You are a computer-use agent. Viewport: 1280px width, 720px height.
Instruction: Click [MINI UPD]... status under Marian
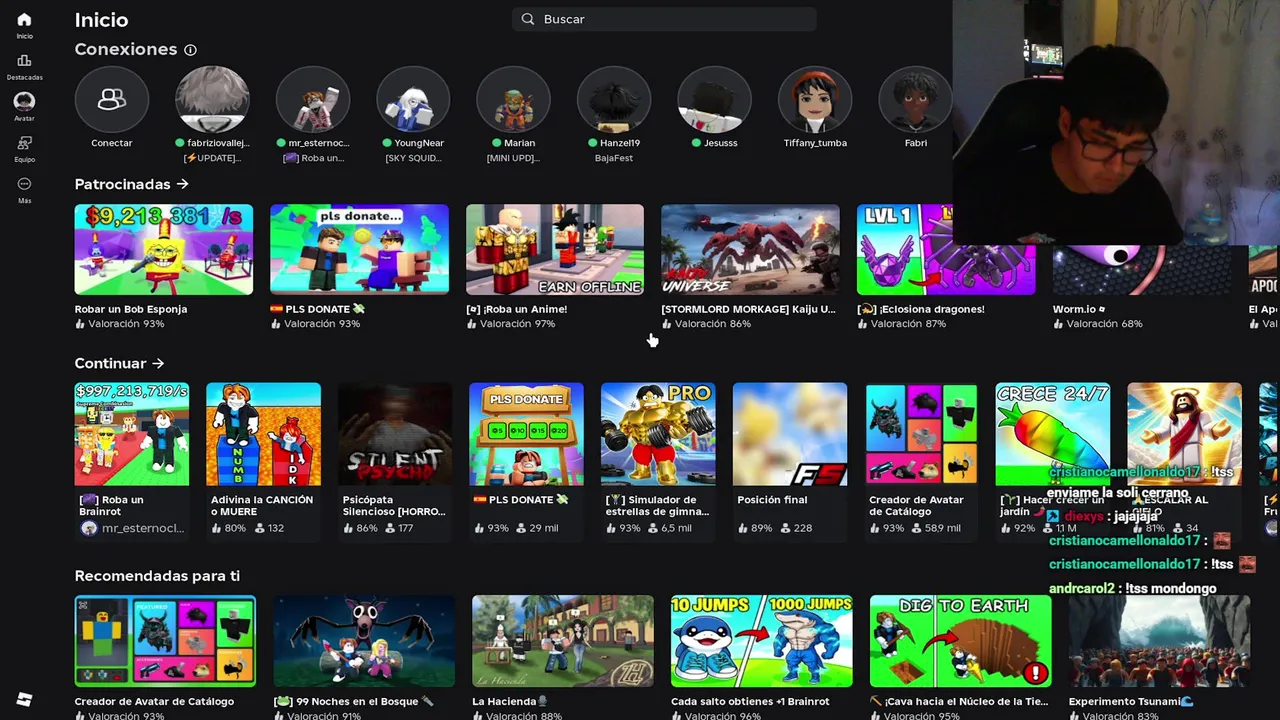(x=513, y=158)
